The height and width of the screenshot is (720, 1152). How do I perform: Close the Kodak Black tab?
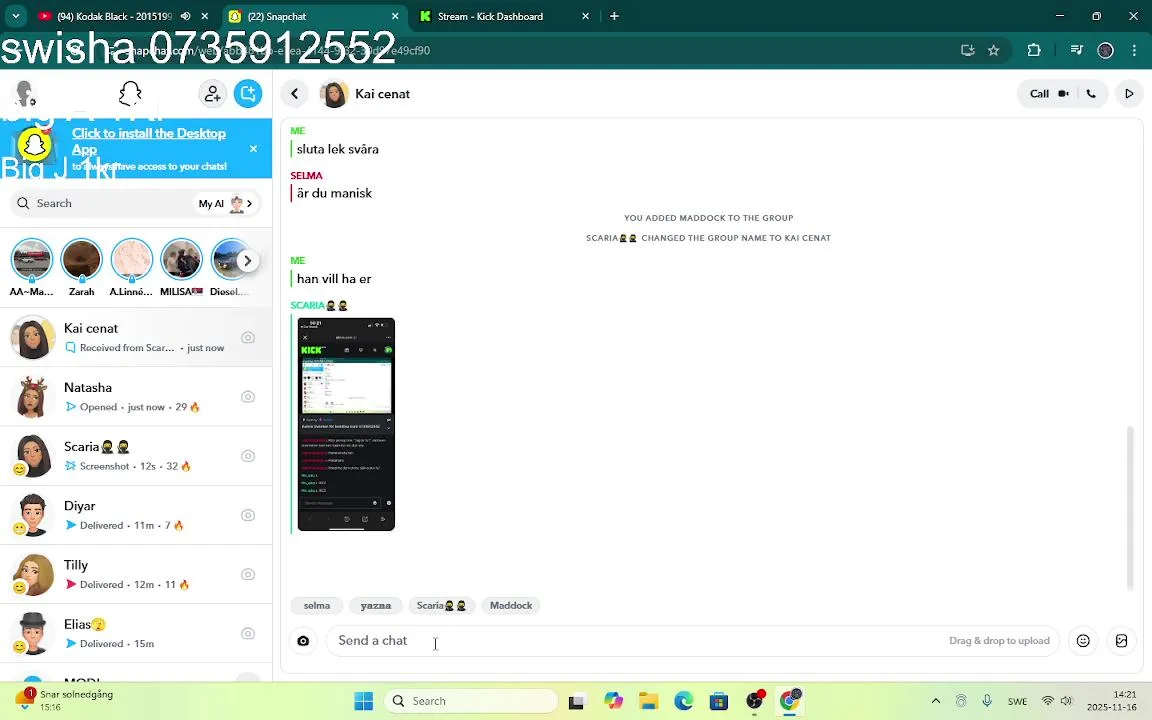tap(205, 16)
